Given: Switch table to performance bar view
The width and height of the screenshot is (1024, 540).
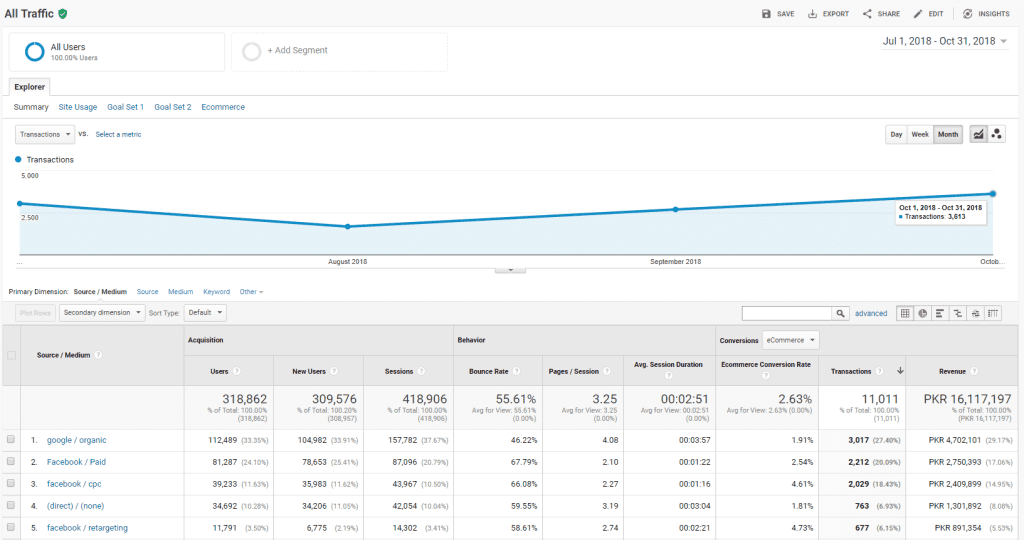Looking at the screenshot, I should (939, 313).
